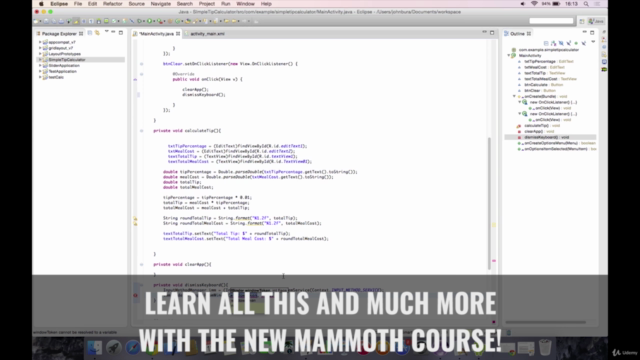Switch to the activity_main.xml tab
The image size is (640, 360).
pos(207,33)
